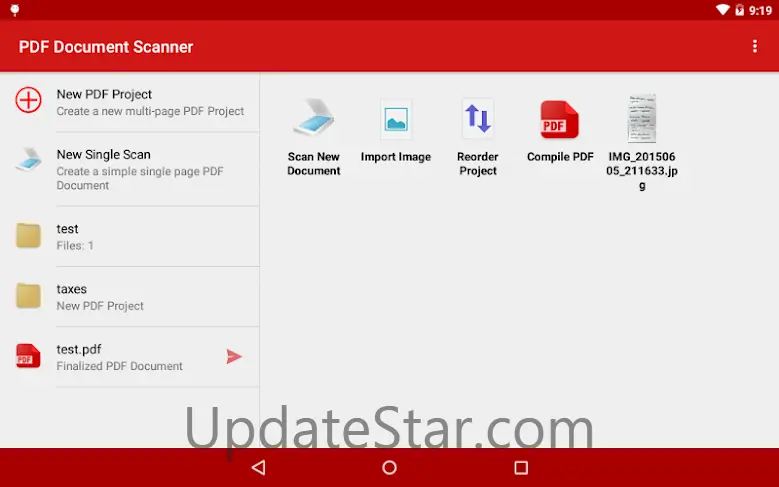Open the three-dot overflow menu

pyautogui.click(x=755, y=46)
